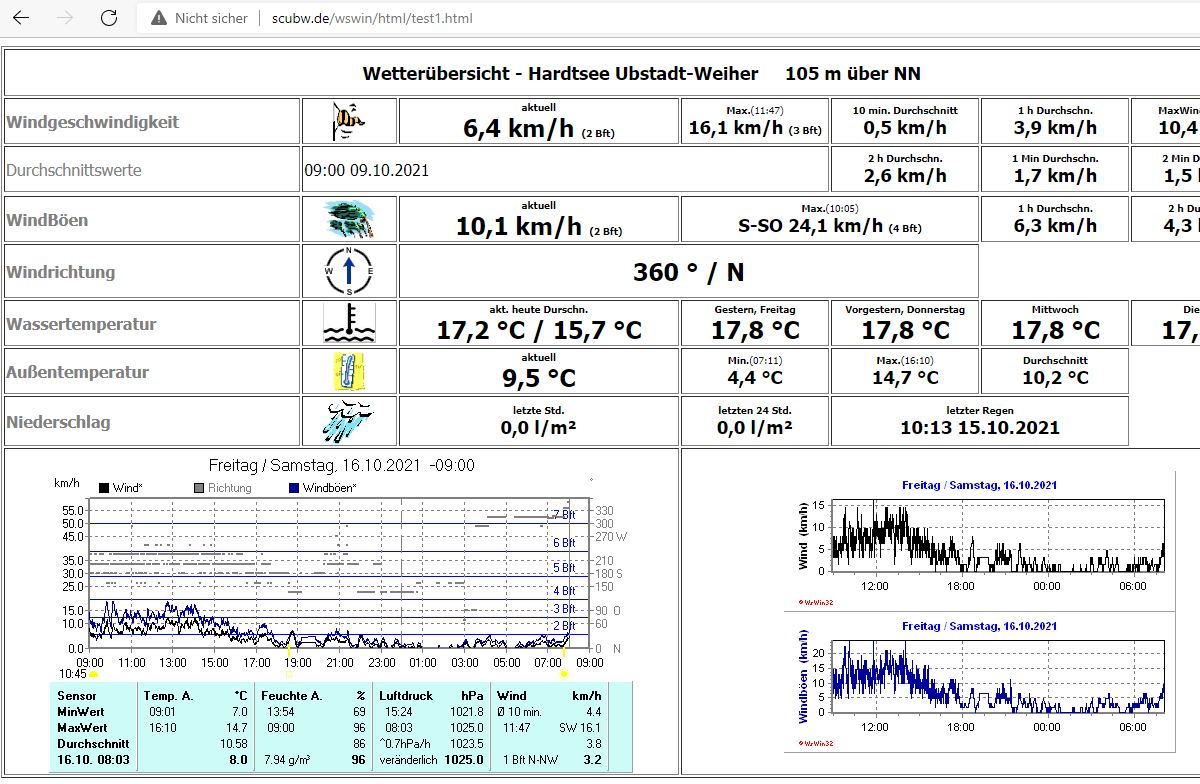
Task: Click the 'Nicht sicher' security warning icon
Action: click(158, 18)
